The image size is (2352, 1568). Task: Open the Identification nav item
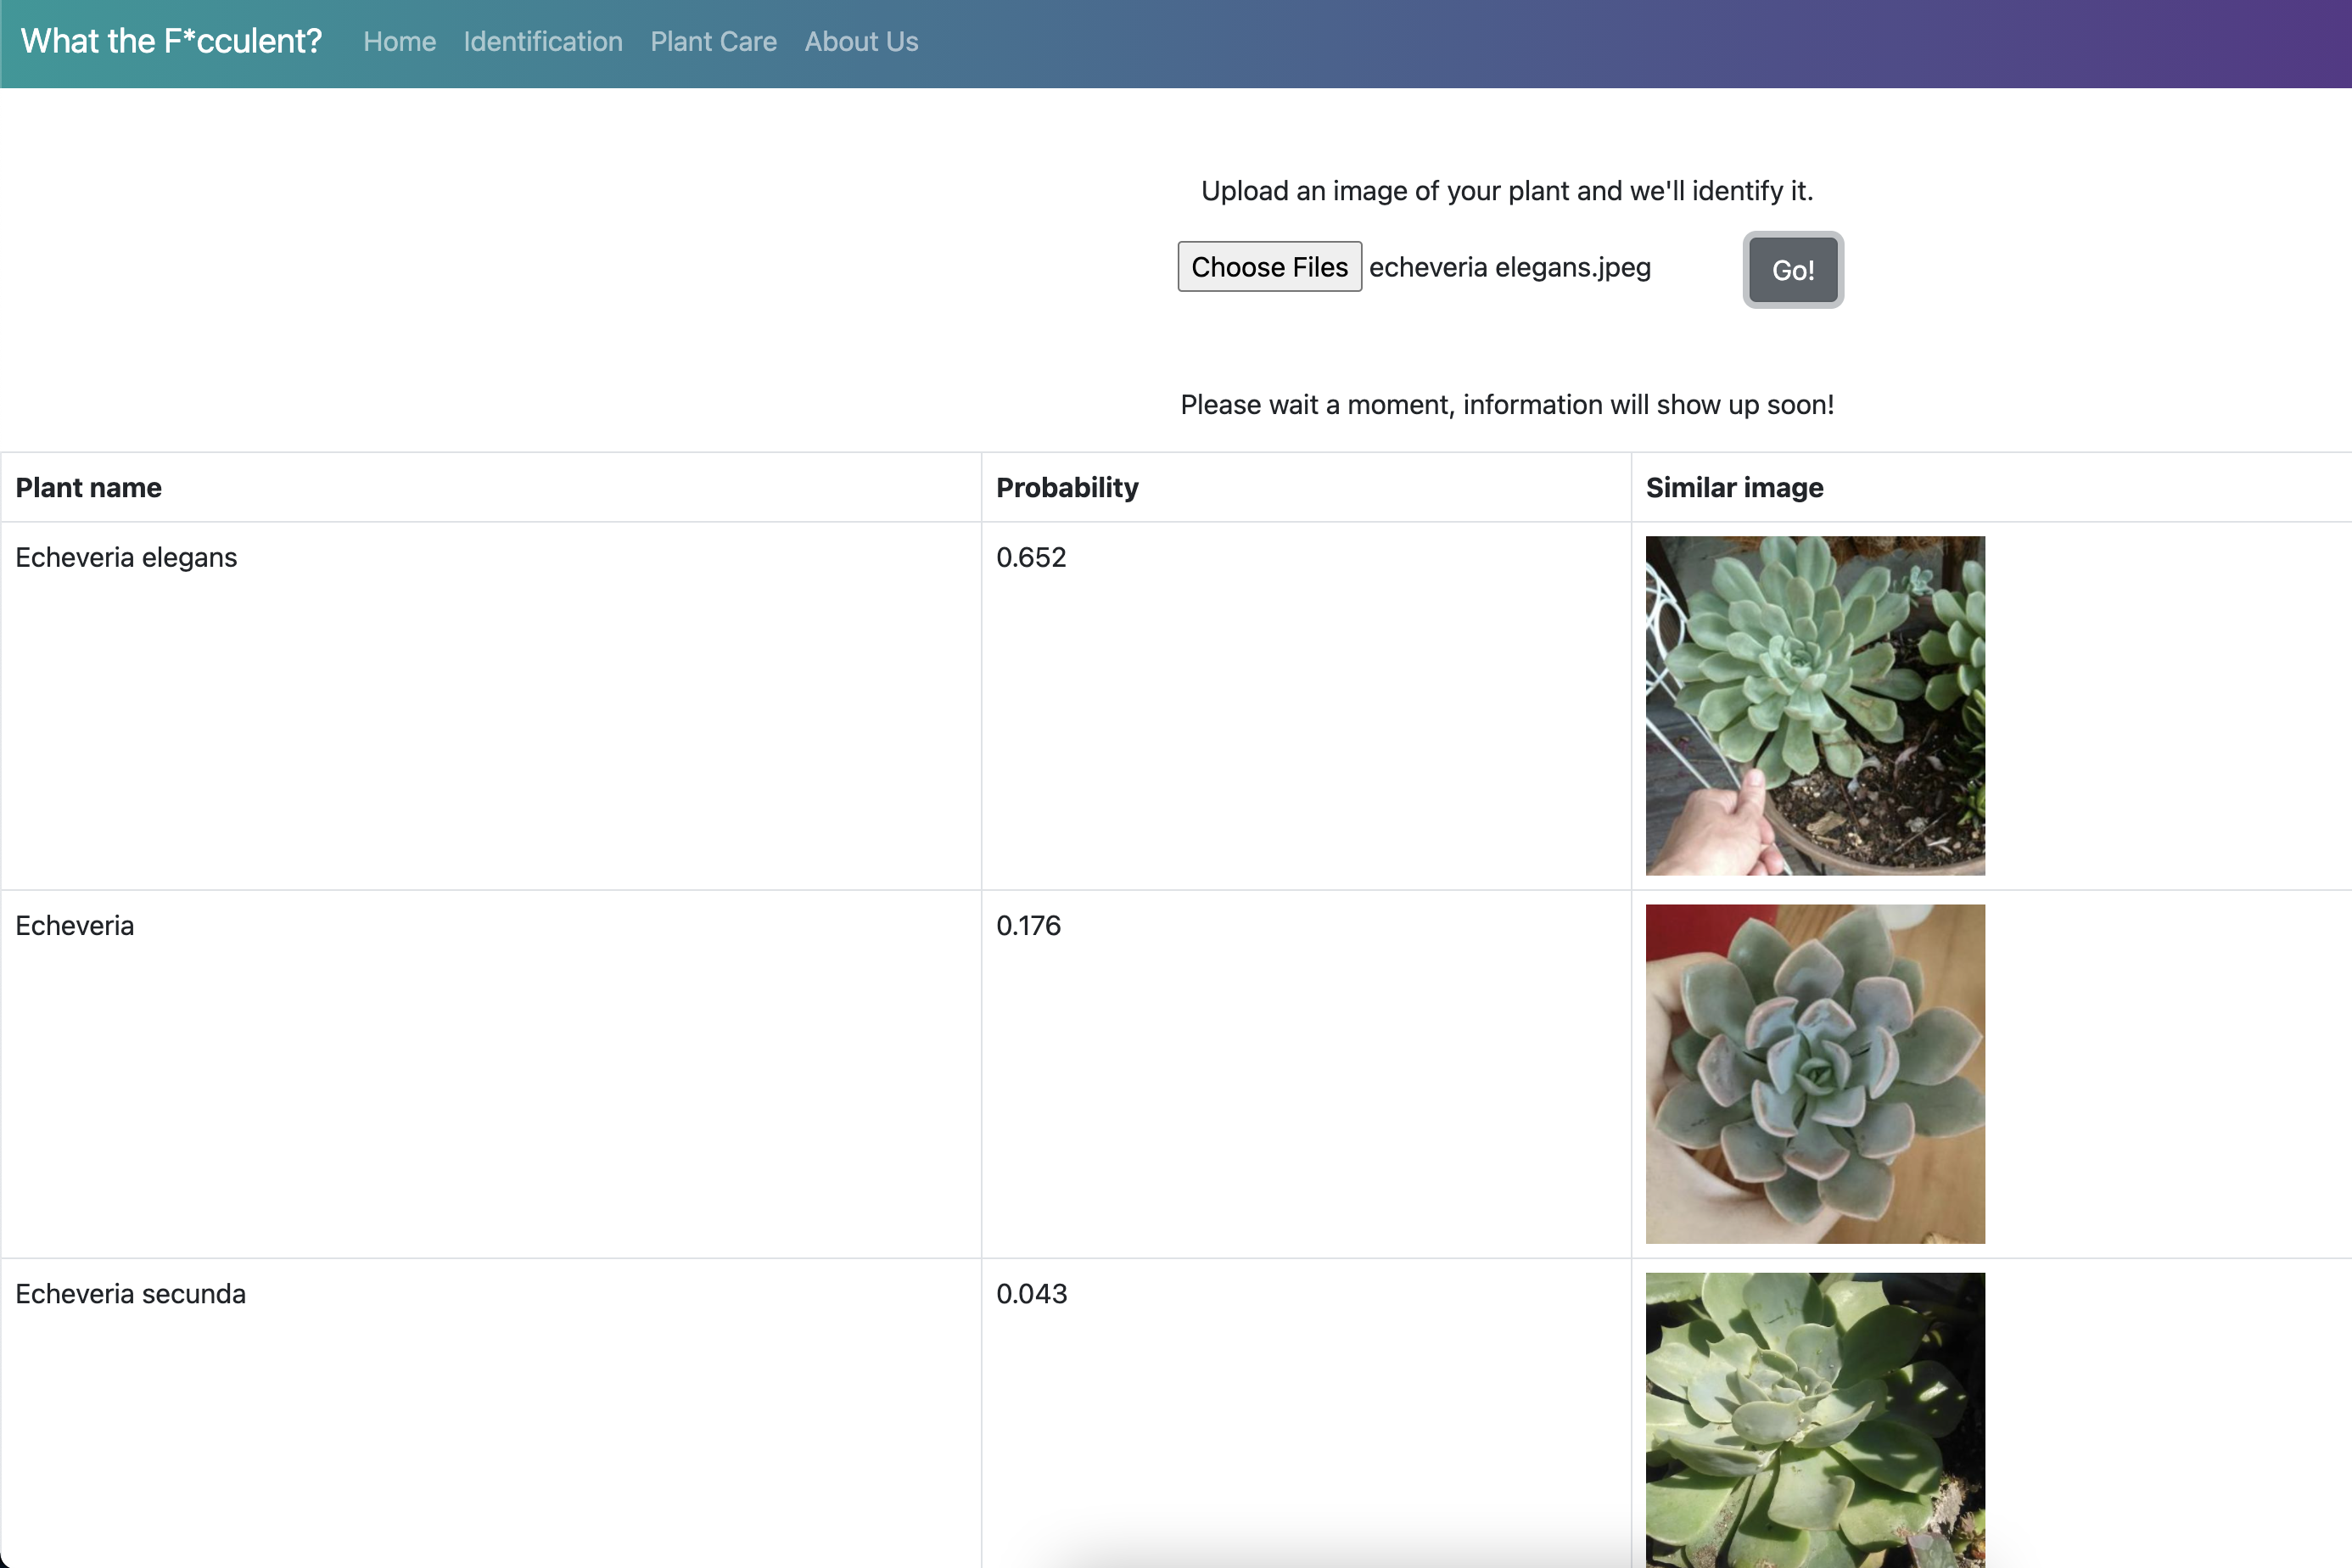(x=542, y=42)
